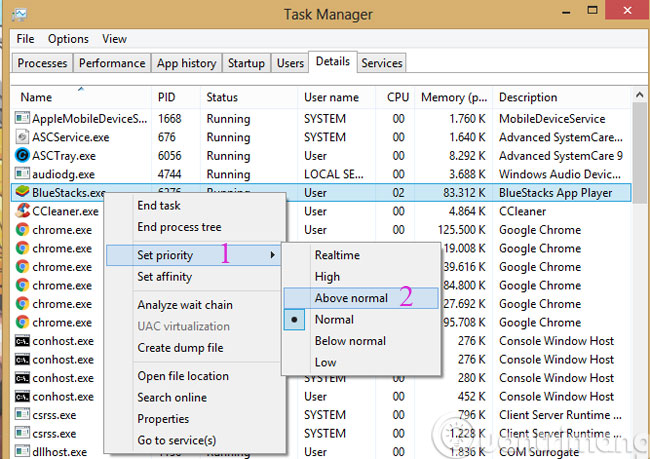Click the audiodg.exe process icon
The image size is (650, 459).
(24, 174)
